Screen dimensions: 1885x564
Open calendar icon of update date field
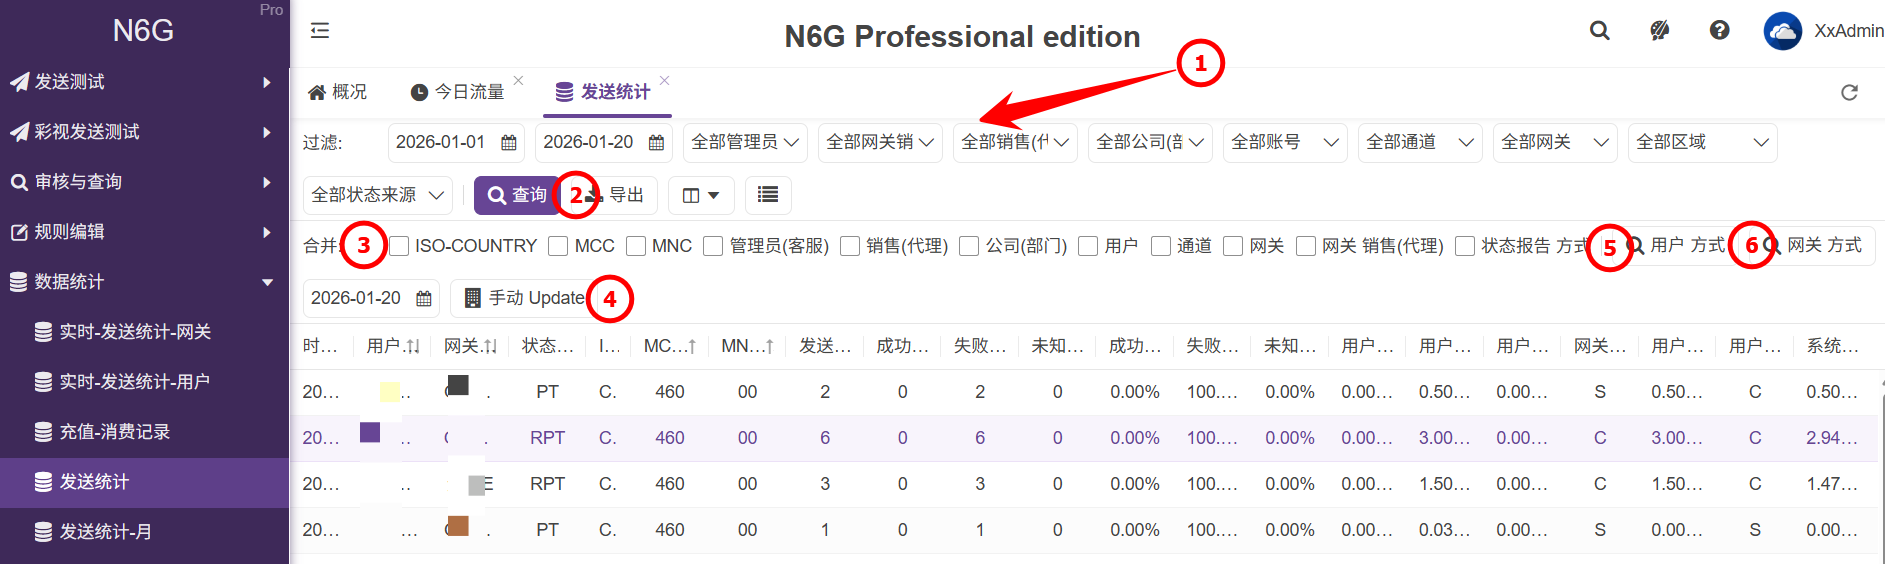(x=424, y=298)
